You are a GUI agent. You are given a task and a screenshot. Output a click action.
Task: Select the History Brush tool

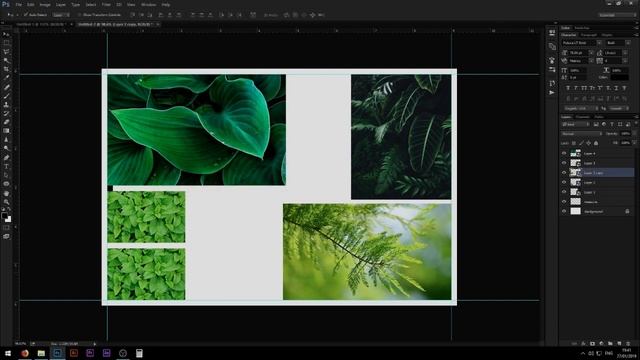point(6,113)
